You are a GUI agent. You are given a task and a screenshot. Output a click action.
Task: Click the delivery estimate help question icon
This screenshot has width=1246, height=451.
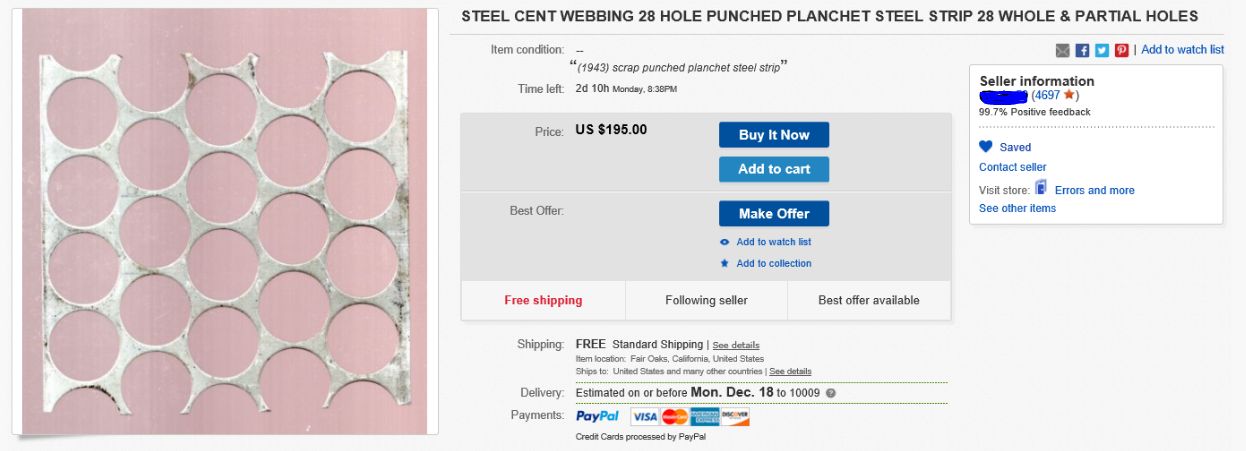831,393
